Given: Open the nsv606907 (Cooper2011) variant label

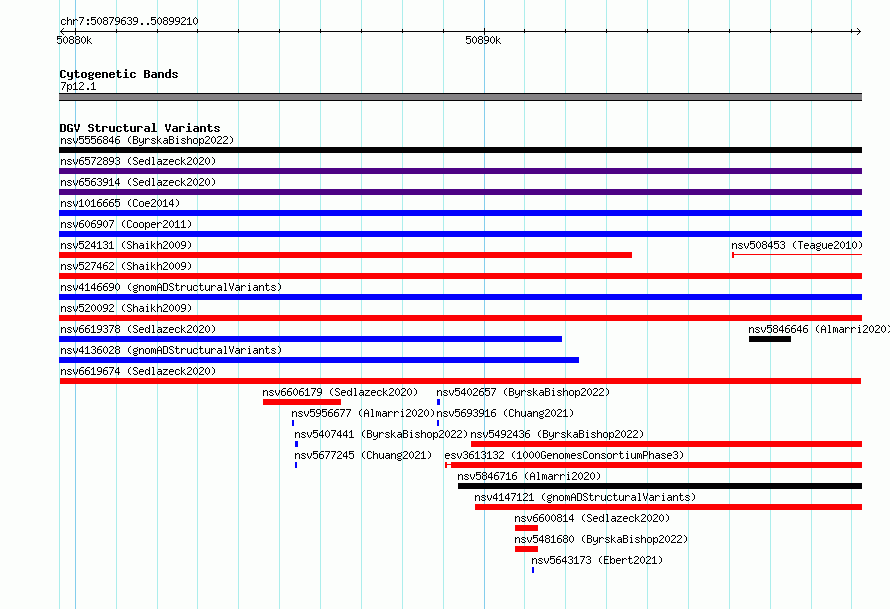Looking at the screenshot, I should point(126,224).
